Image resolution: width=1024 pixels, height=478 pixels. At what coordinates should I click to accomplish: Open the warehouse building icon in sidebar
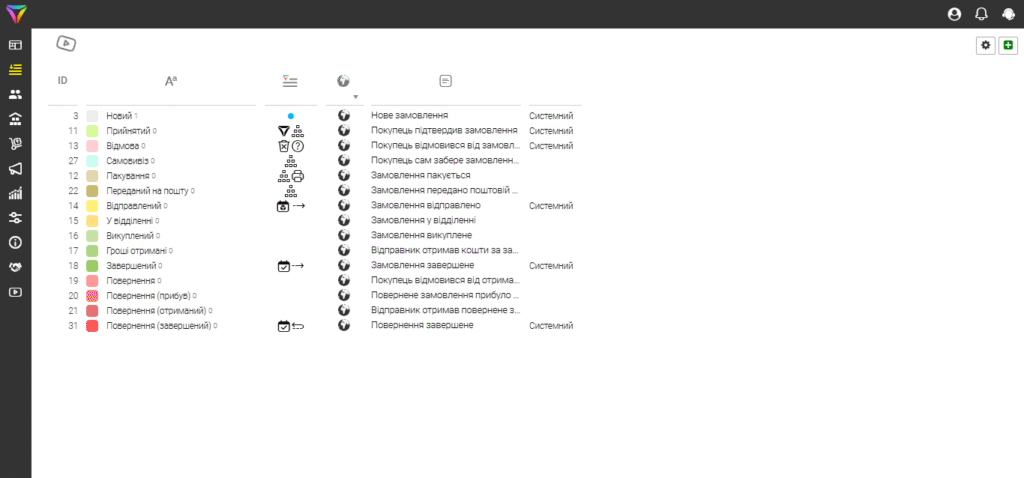pyautogui.click(x=16, y=120)
